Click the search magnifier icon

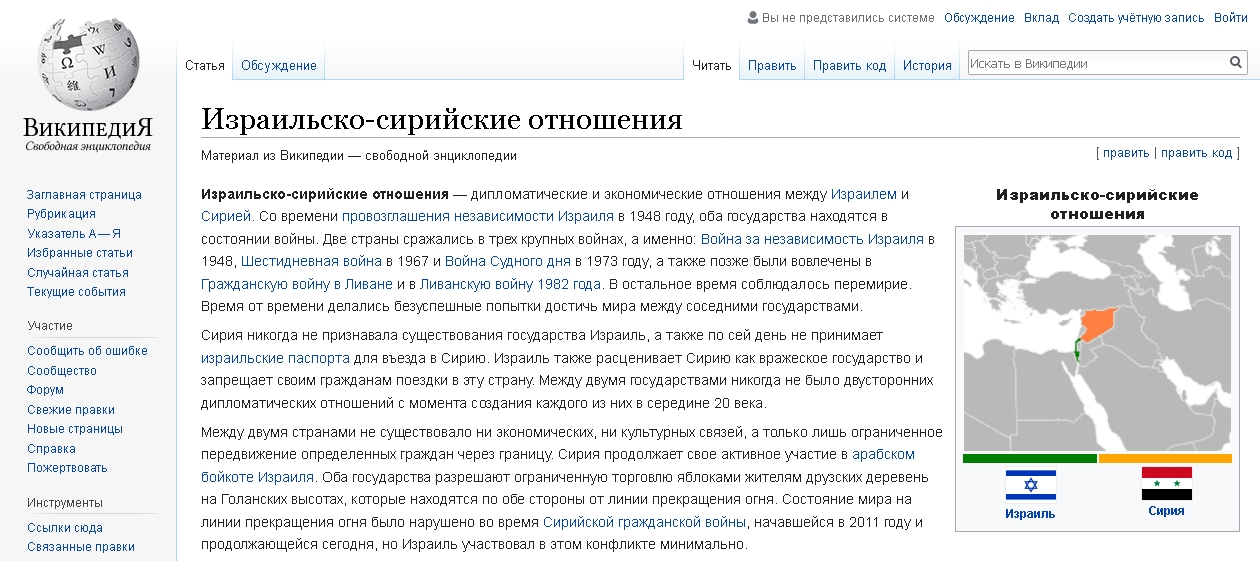[1236, 63]
